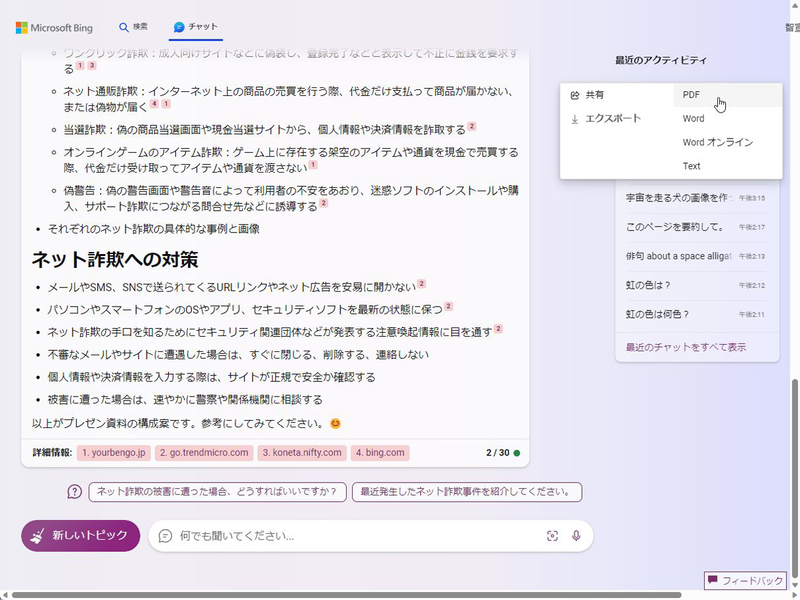Open the go.trendmicro.com source link
The width and height of the screenshot is (800, 600).
point(205,453)
